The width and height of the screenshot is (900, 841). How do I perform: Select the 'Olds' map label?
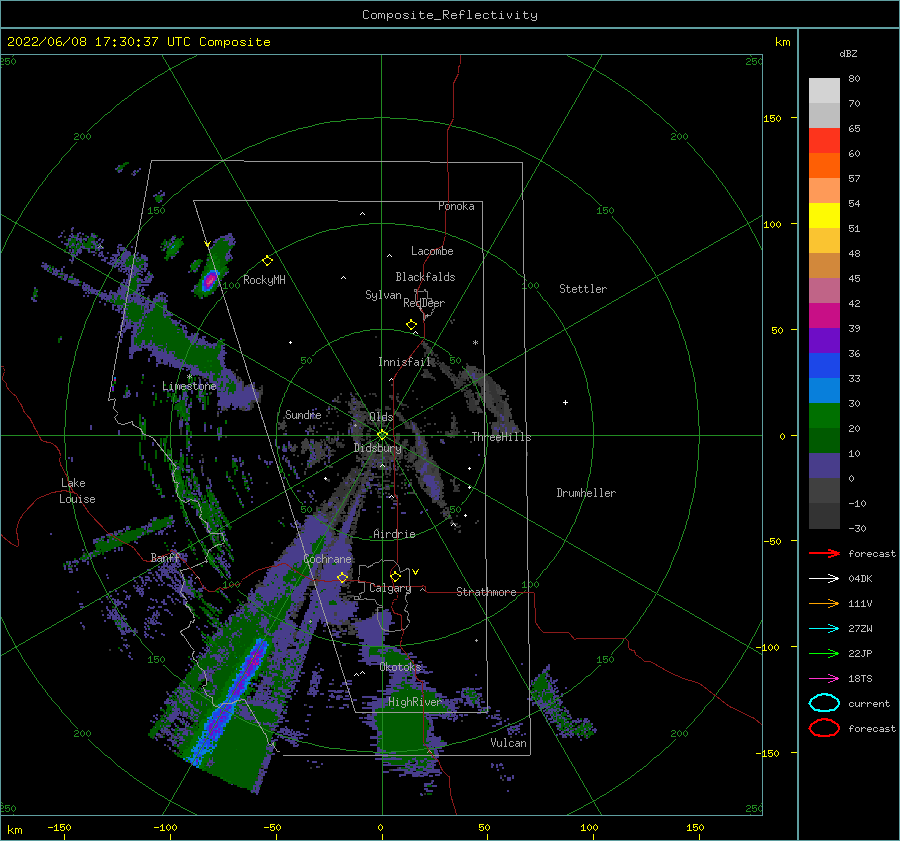point(381,417)
